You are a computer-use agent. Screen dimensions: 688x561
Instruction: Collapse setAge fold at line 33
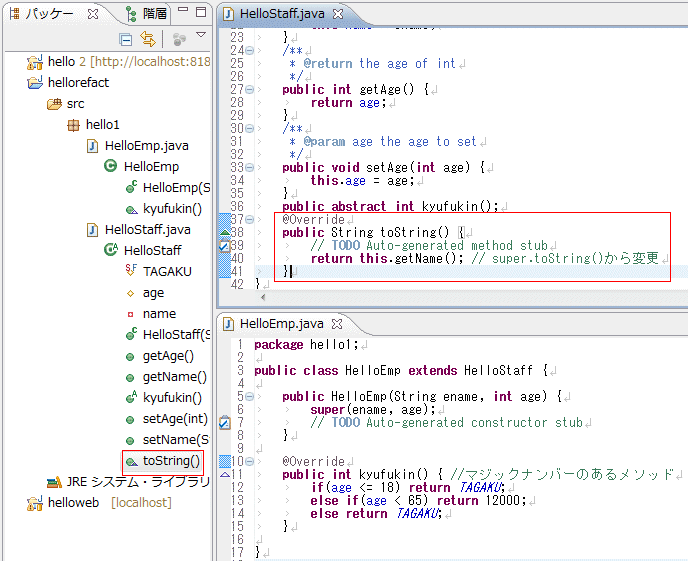(249, 168)
